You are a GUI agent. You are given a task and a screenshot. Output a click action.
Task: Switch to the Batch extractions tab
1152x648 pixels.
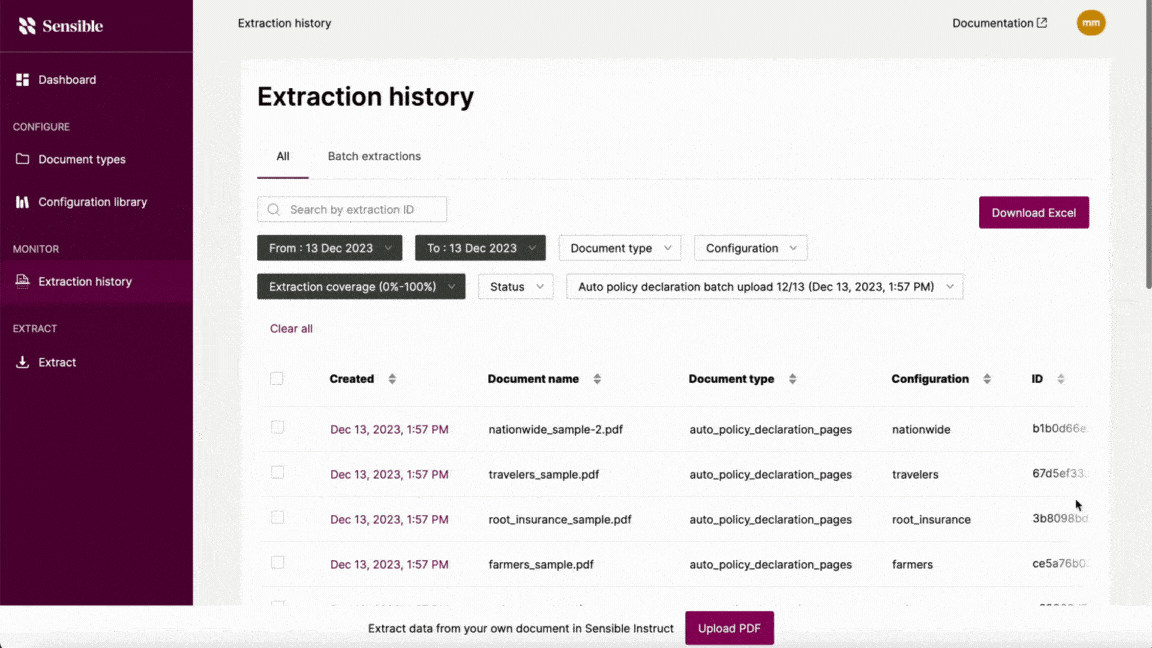(374, 156)
